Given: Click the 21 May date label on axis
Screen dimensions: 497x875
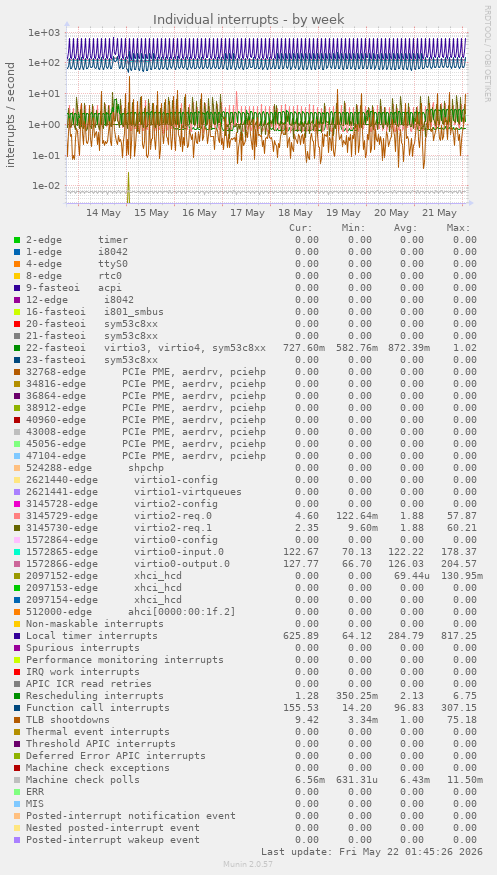Looking at the screenshot, I should point(439,213).
